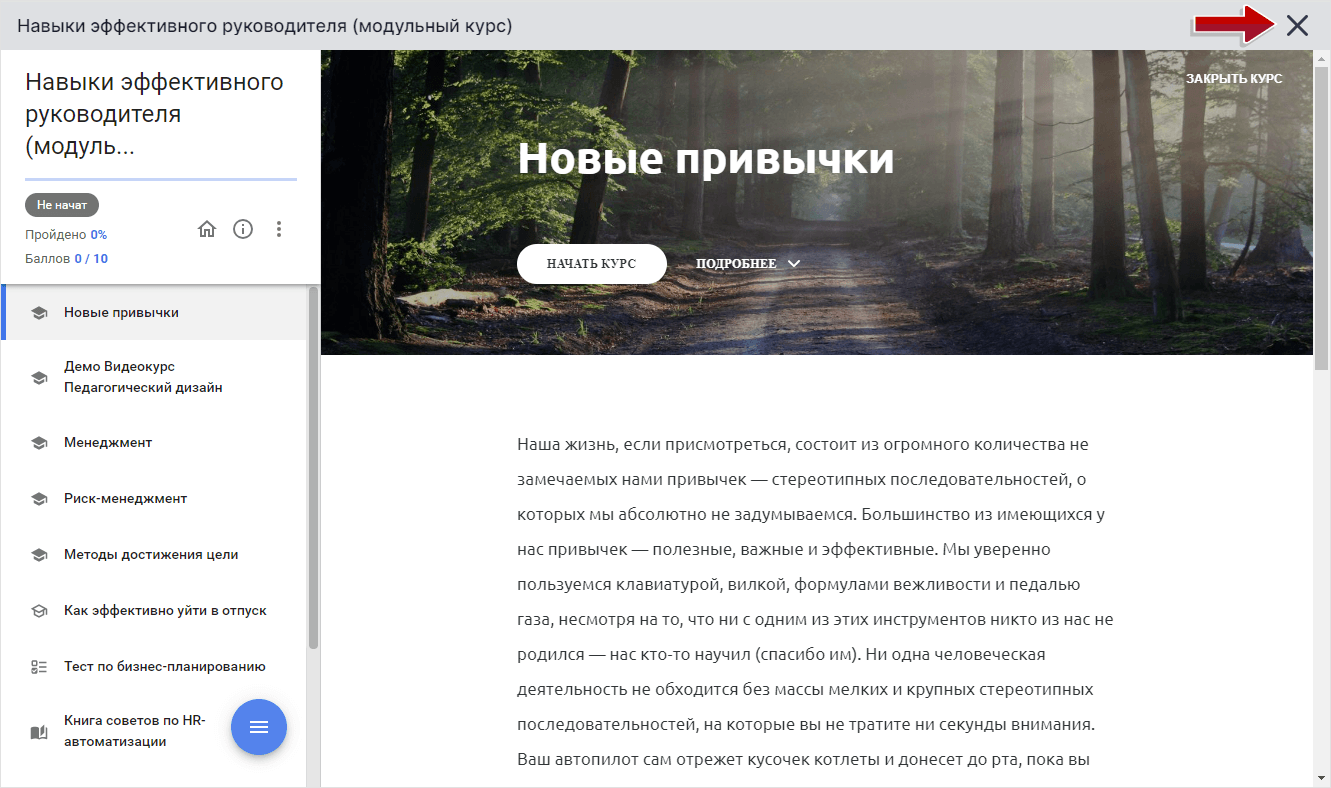This screenshot has width=1331, height=788.
Task: Click the test icon beside Тест по бизнес-планированию
Action: (x=39, y=665)
